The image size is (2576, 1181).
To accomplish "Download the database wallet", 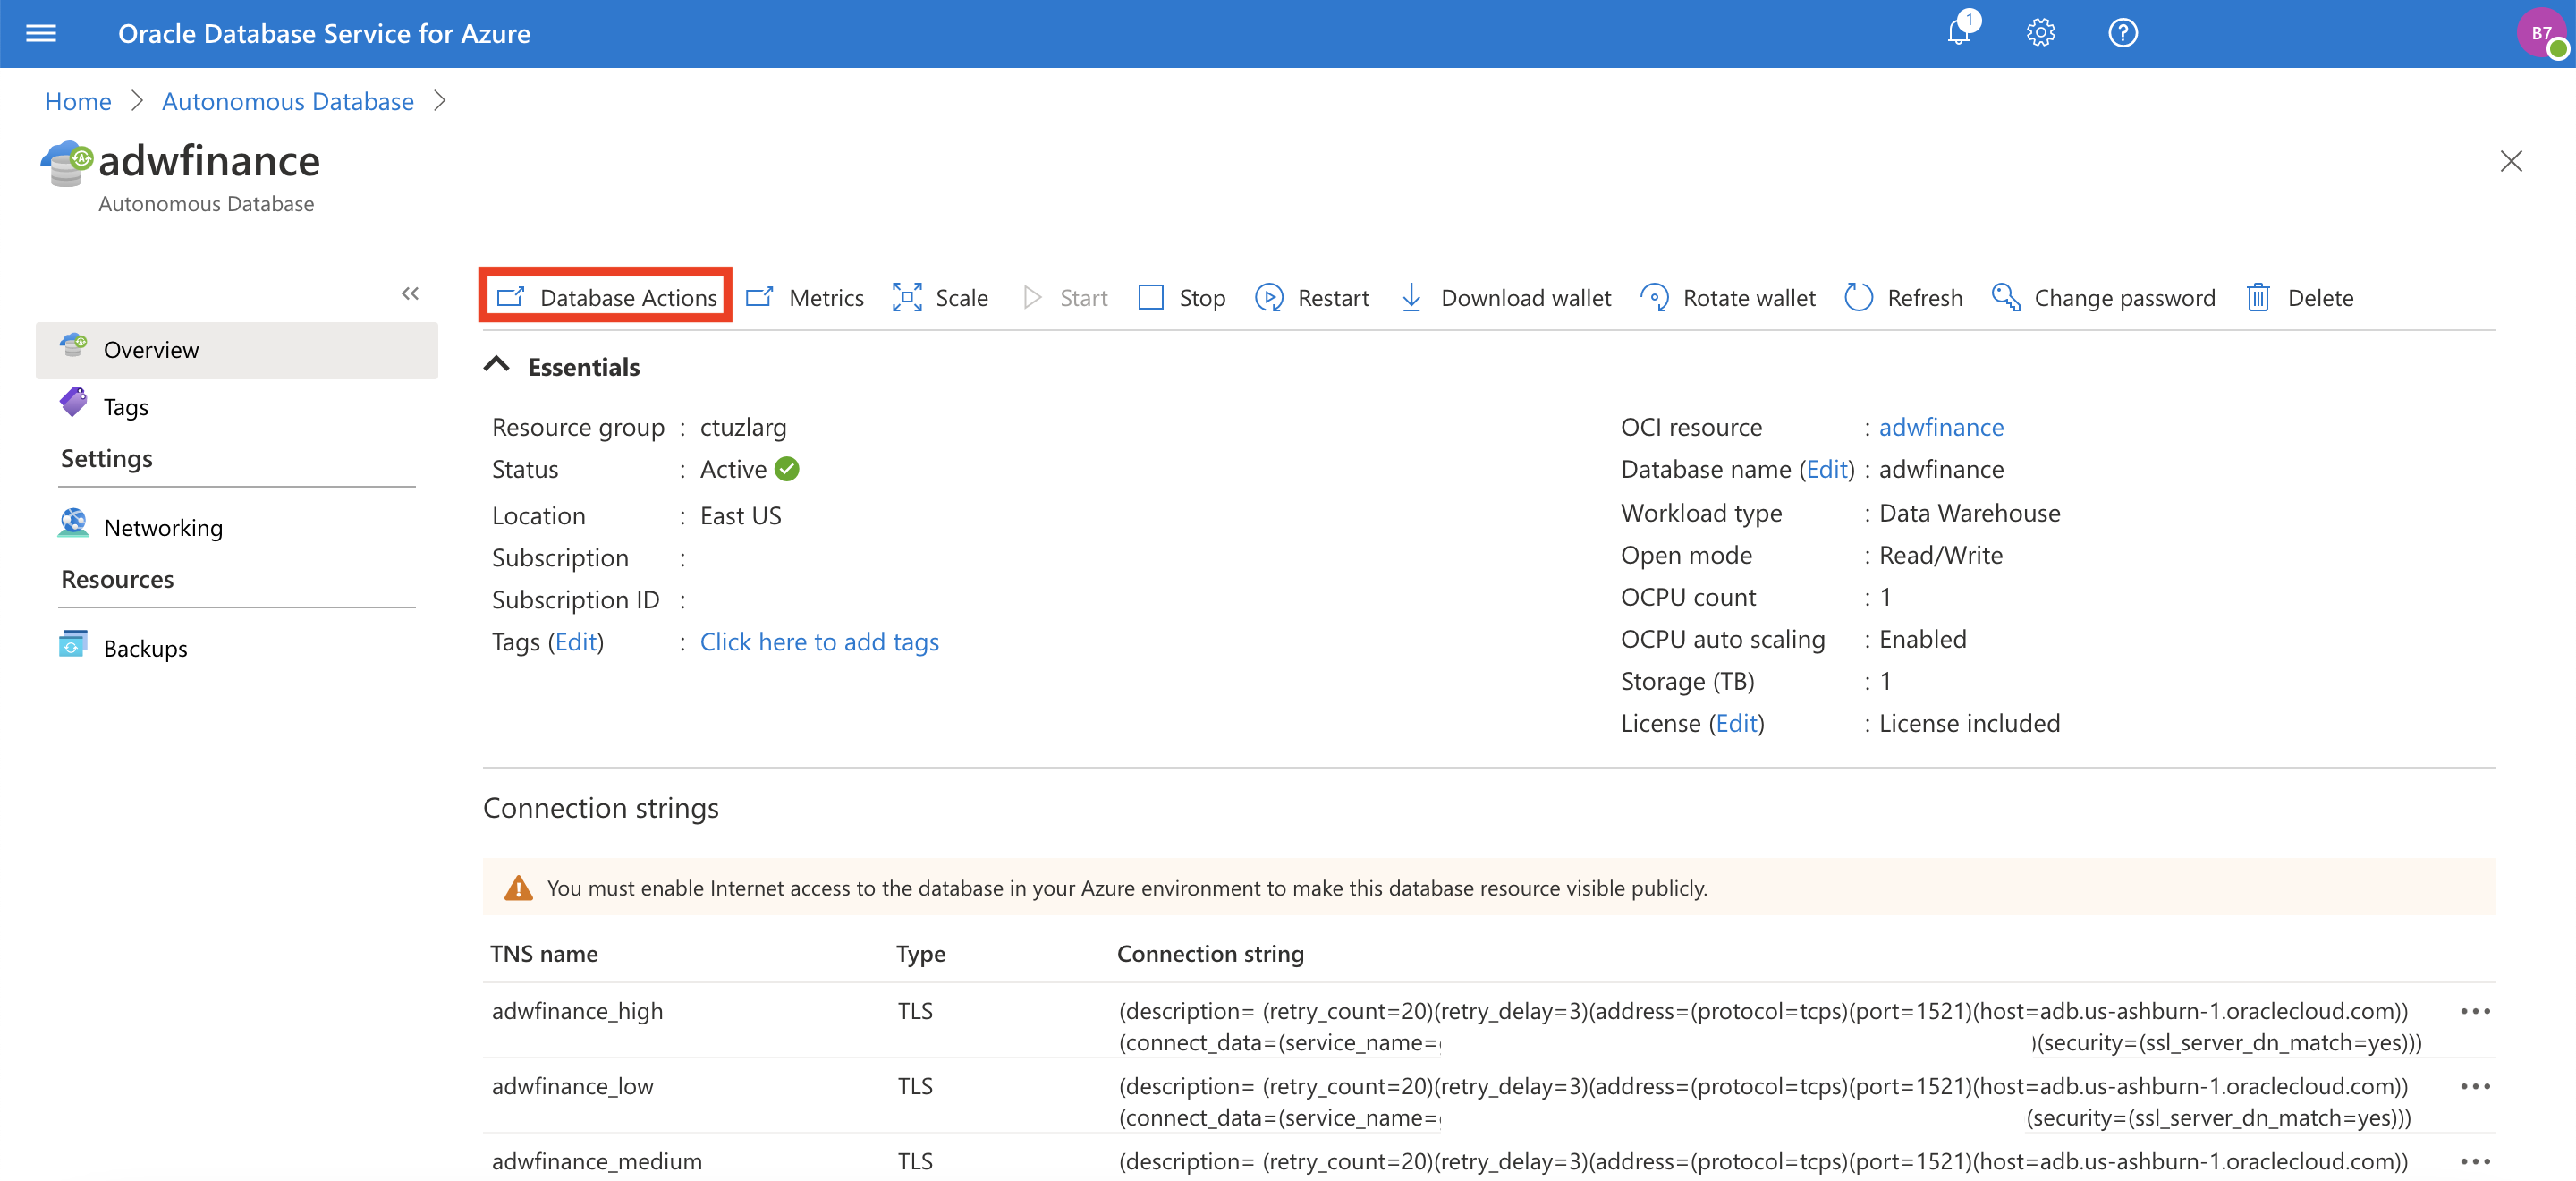I will 1504,297.
